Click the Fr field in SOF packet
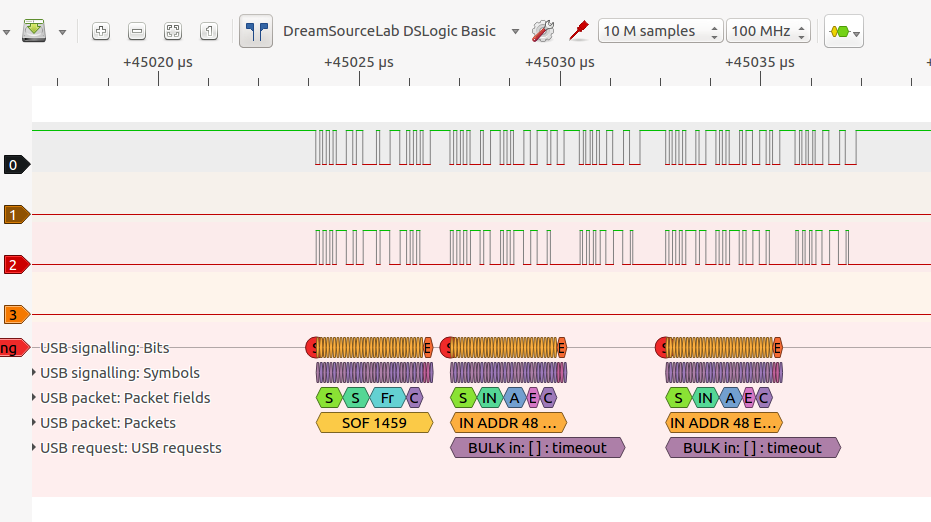Image resolution: width=931 pixels, height=522 pixels. (x=387, y=398)
